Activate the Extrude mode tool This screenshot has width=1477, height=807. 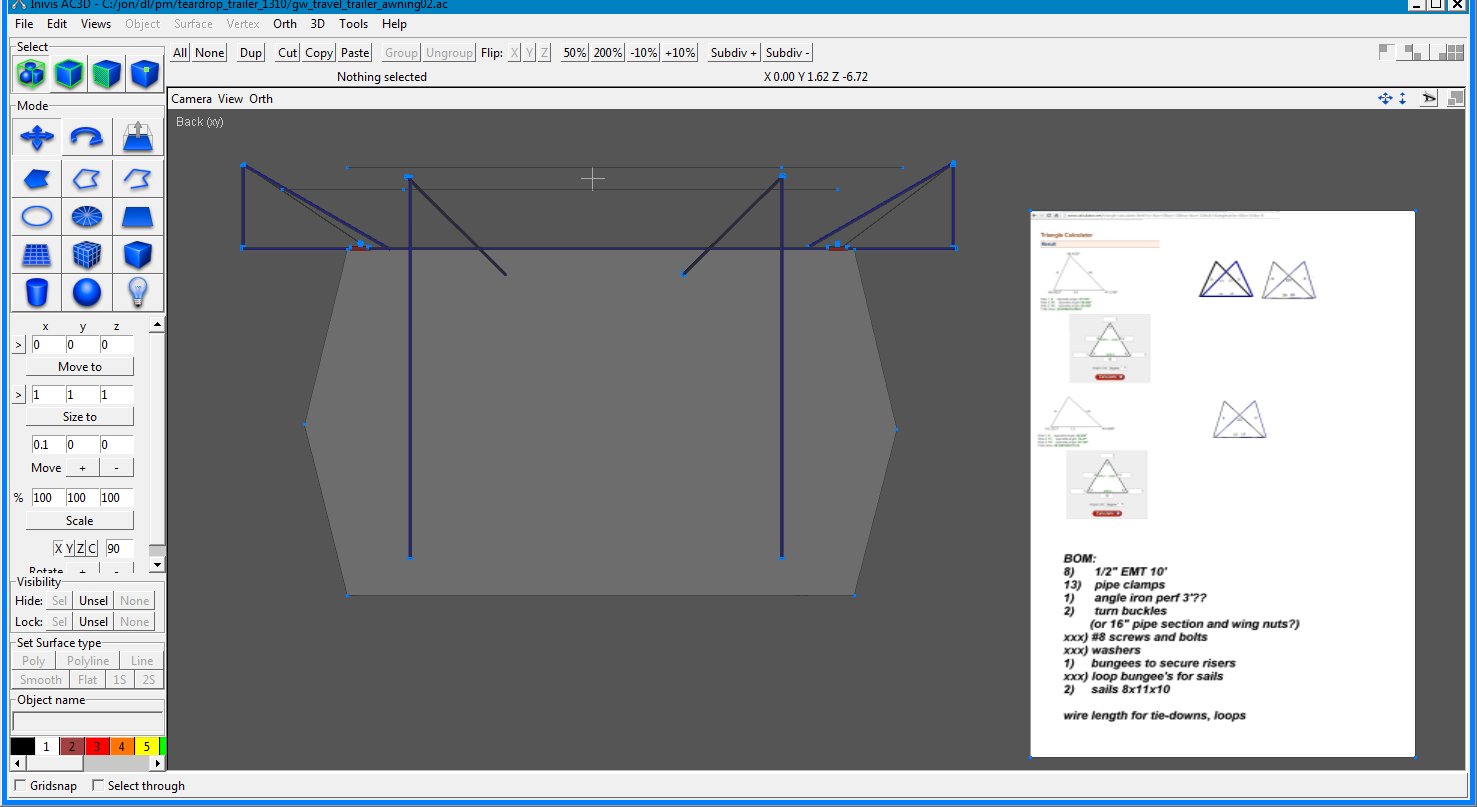click(137, 137)
